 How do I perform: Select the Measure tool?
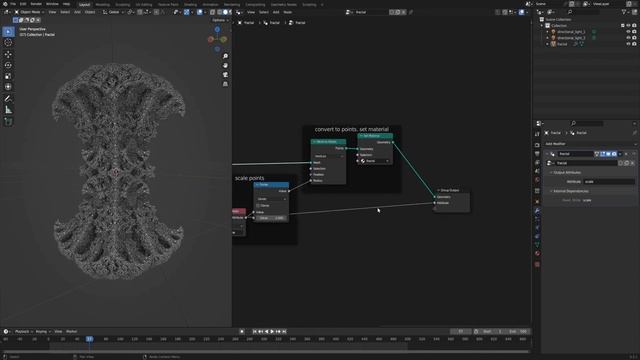click(8, 110)
